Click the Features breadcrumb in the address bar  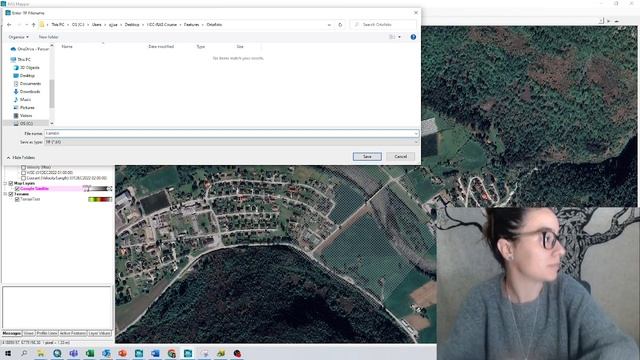(x=191, y=25)
